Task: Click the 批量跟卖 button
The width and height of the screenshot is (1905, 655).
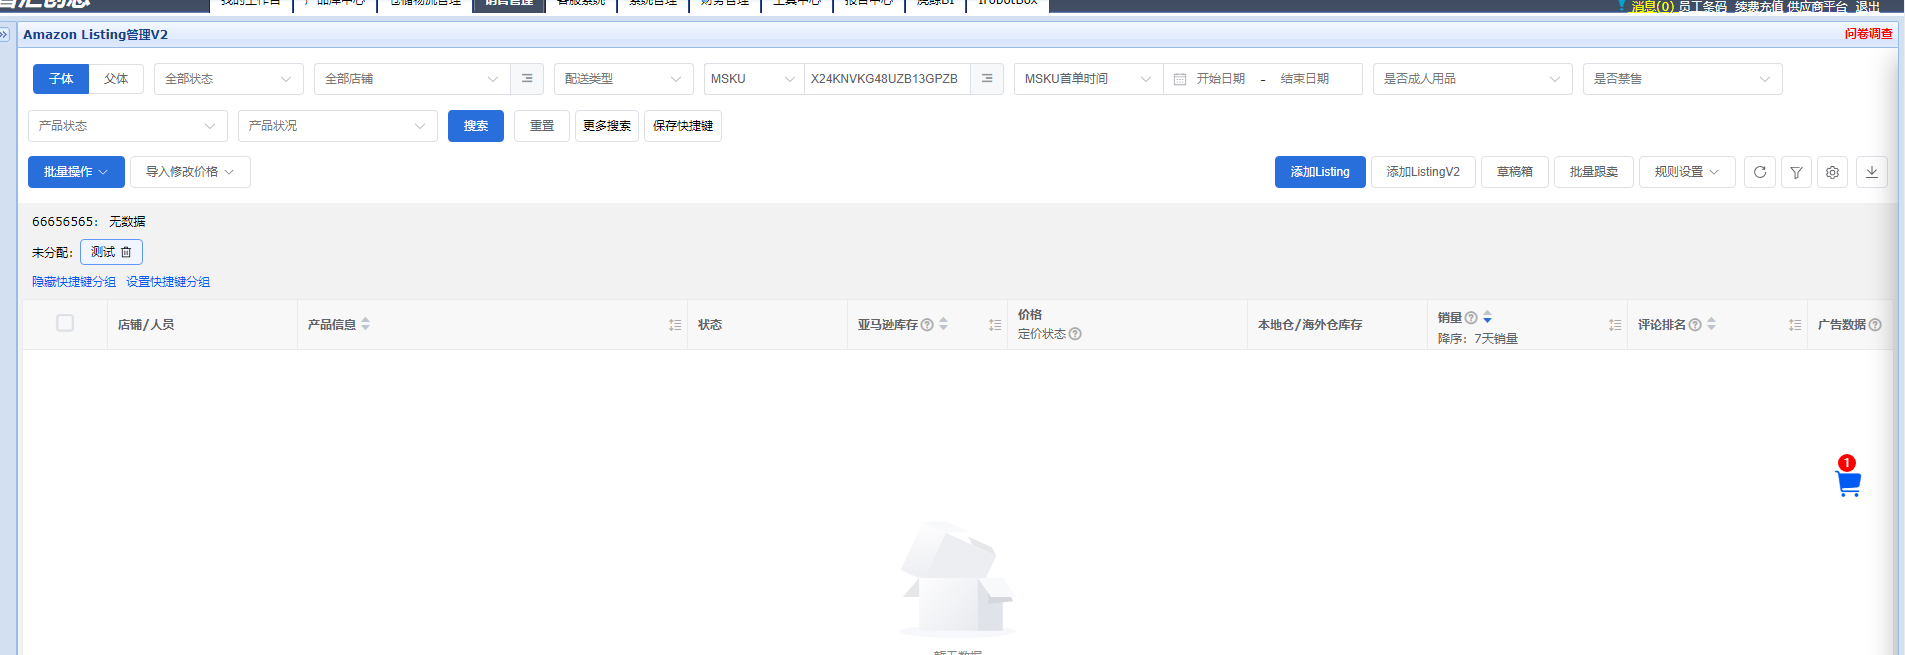Action: (1594, 172)
